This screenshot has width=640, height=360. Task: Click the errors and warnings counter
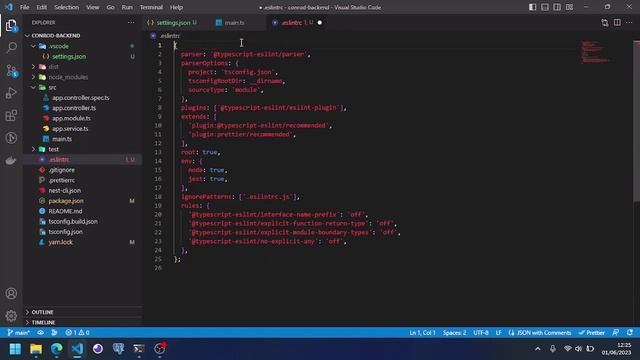pyautogui.click(x=77, y=333)
